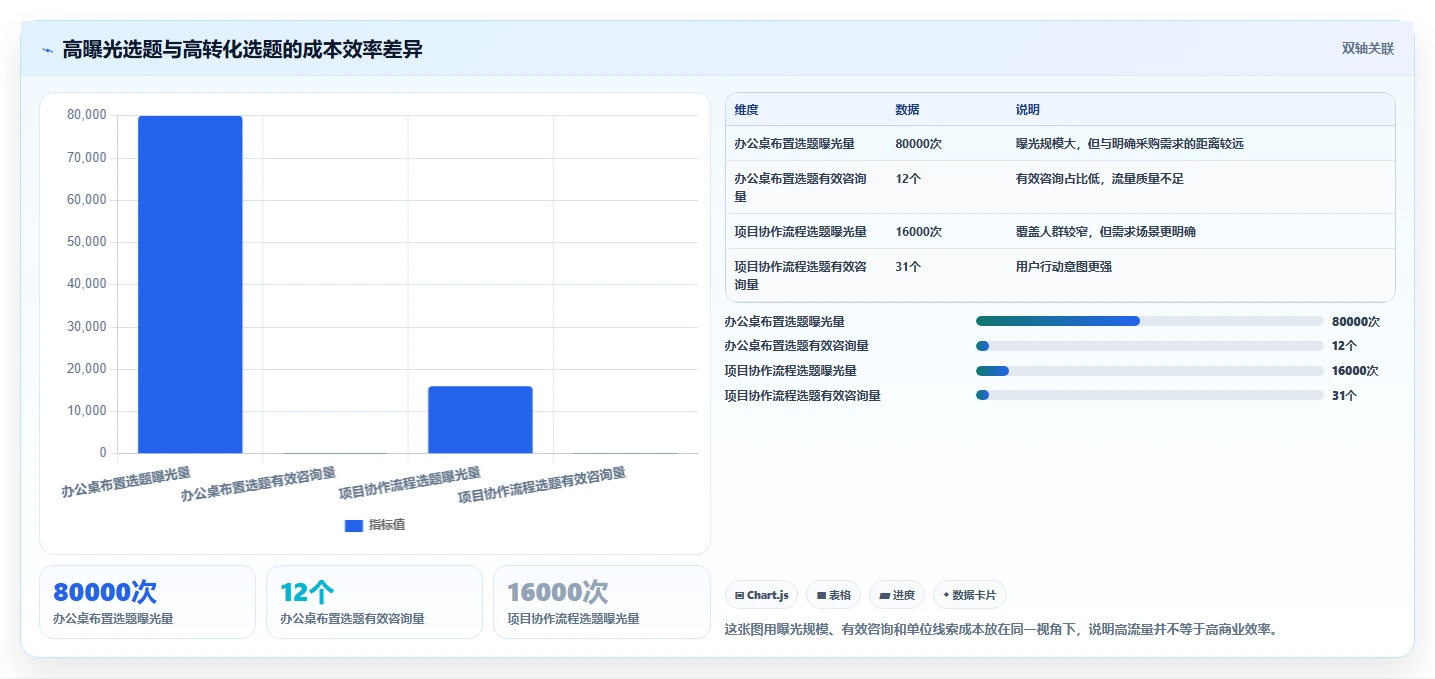
Task: Click progress value 80000次 at right
Action: coord(1356,321)
